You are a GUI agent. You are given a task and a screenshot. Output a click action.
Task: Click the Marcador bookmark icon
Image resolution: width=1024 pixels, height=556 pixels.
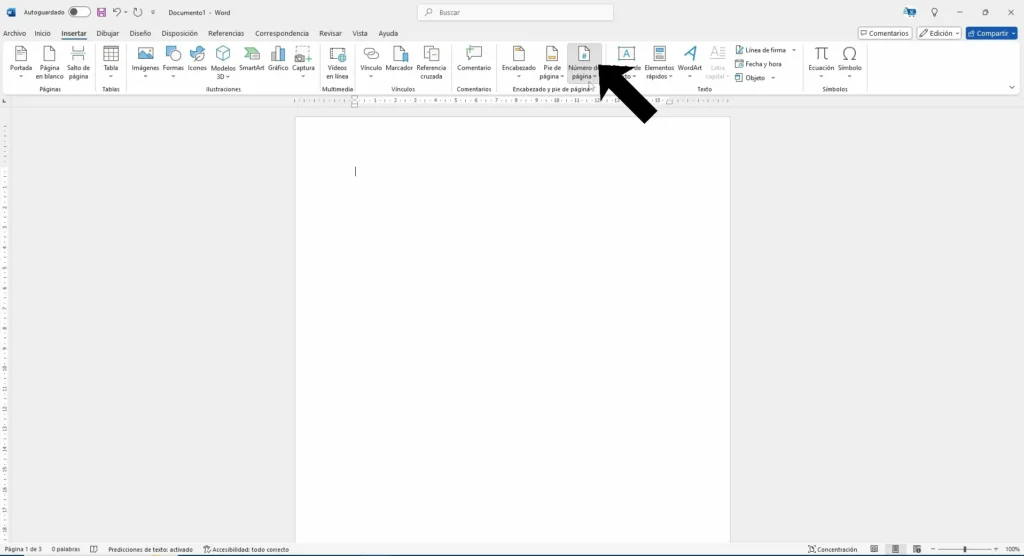click(399, 54)
